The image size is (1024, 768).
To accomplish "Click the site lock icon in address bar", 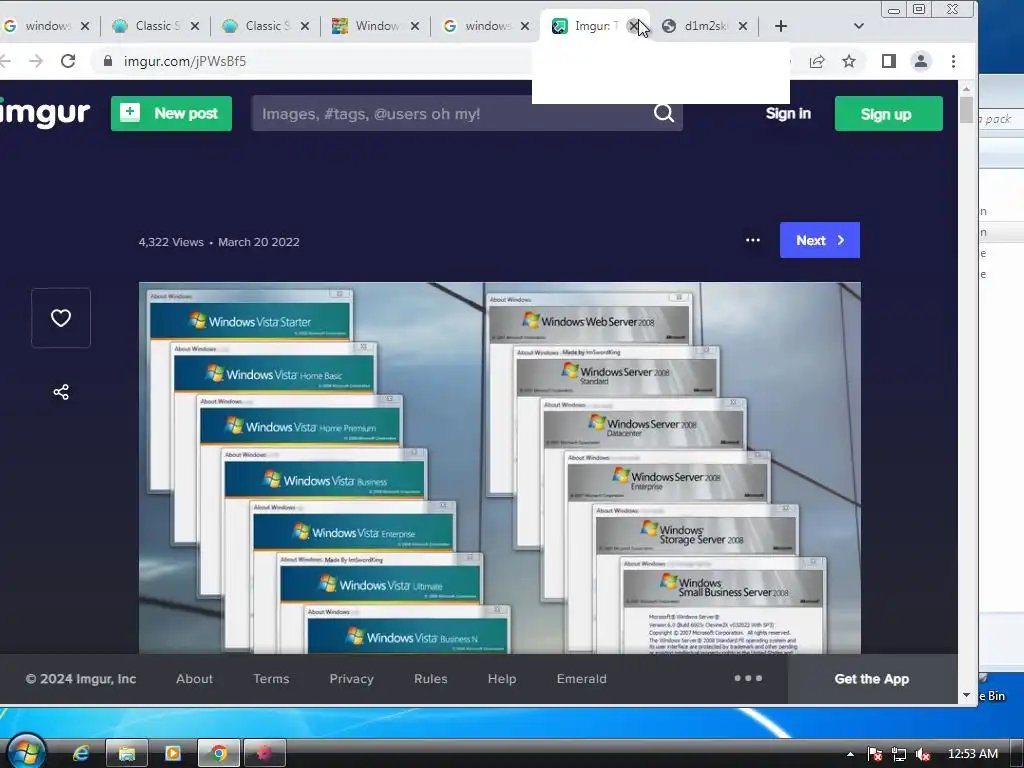I will (108, 61).
